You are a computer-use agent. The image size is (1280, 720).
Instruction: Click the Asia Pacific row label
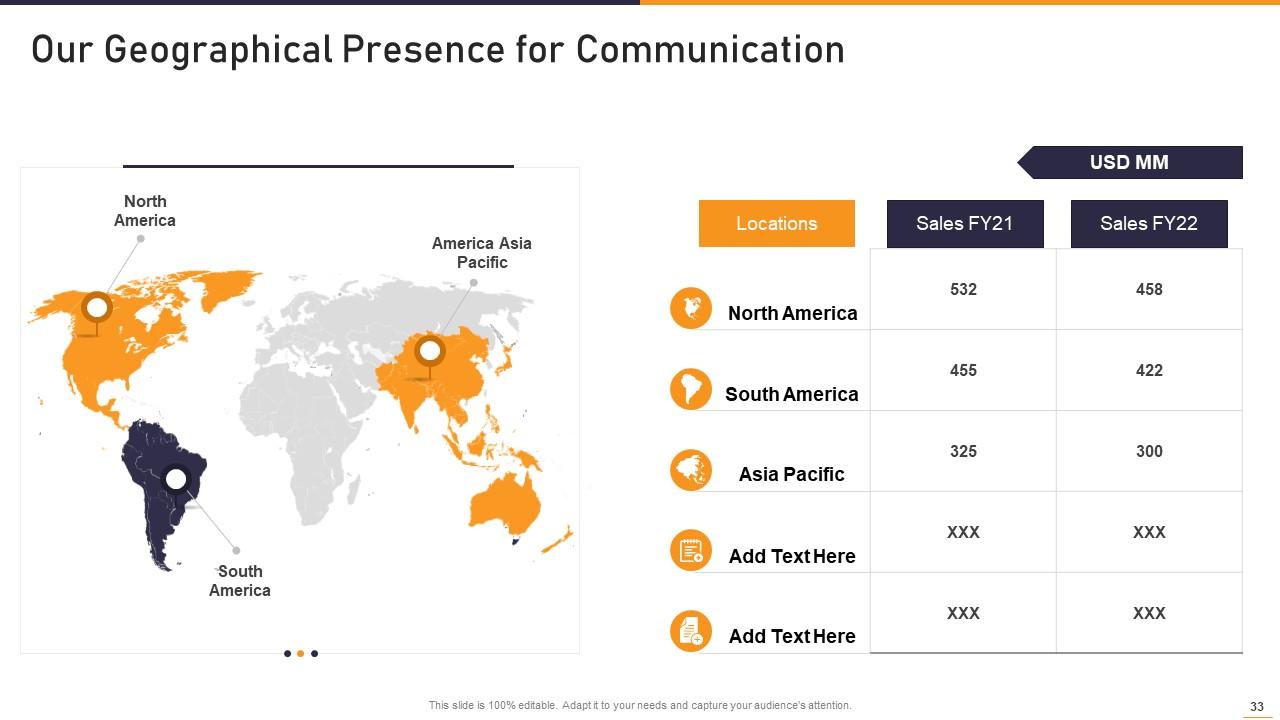[x=792, y=474]
